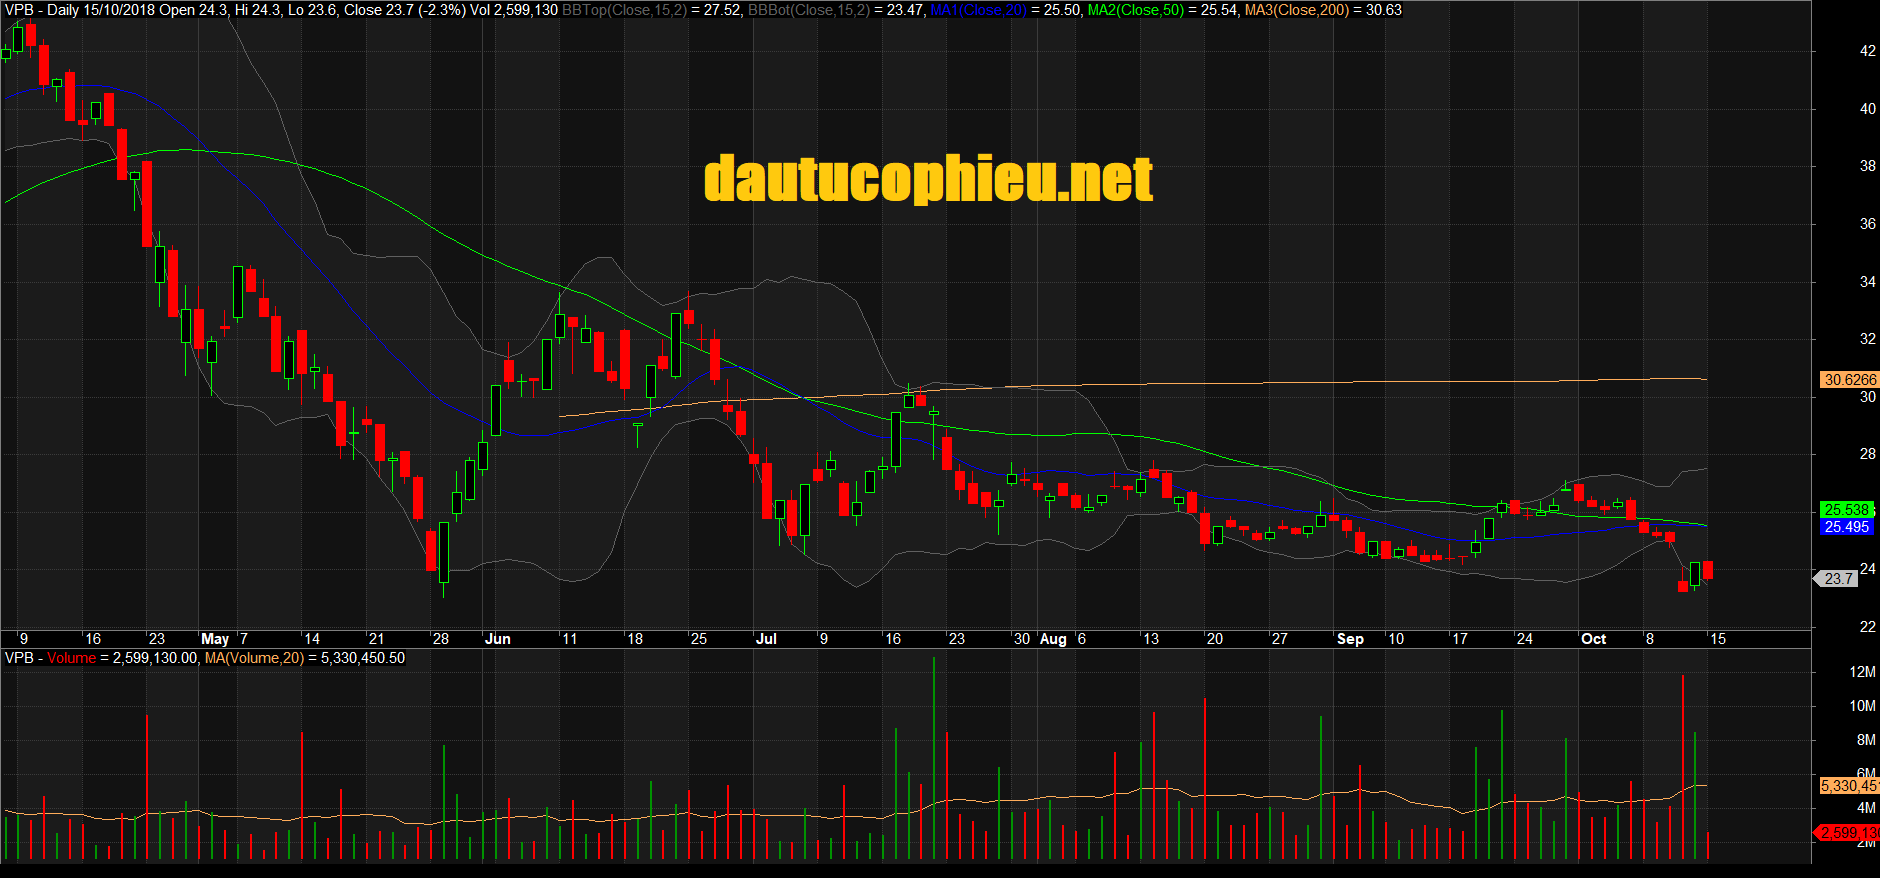Click the red Volume legend label
The width and height of the screenshot is (1880, 878).
pos(71,658)
